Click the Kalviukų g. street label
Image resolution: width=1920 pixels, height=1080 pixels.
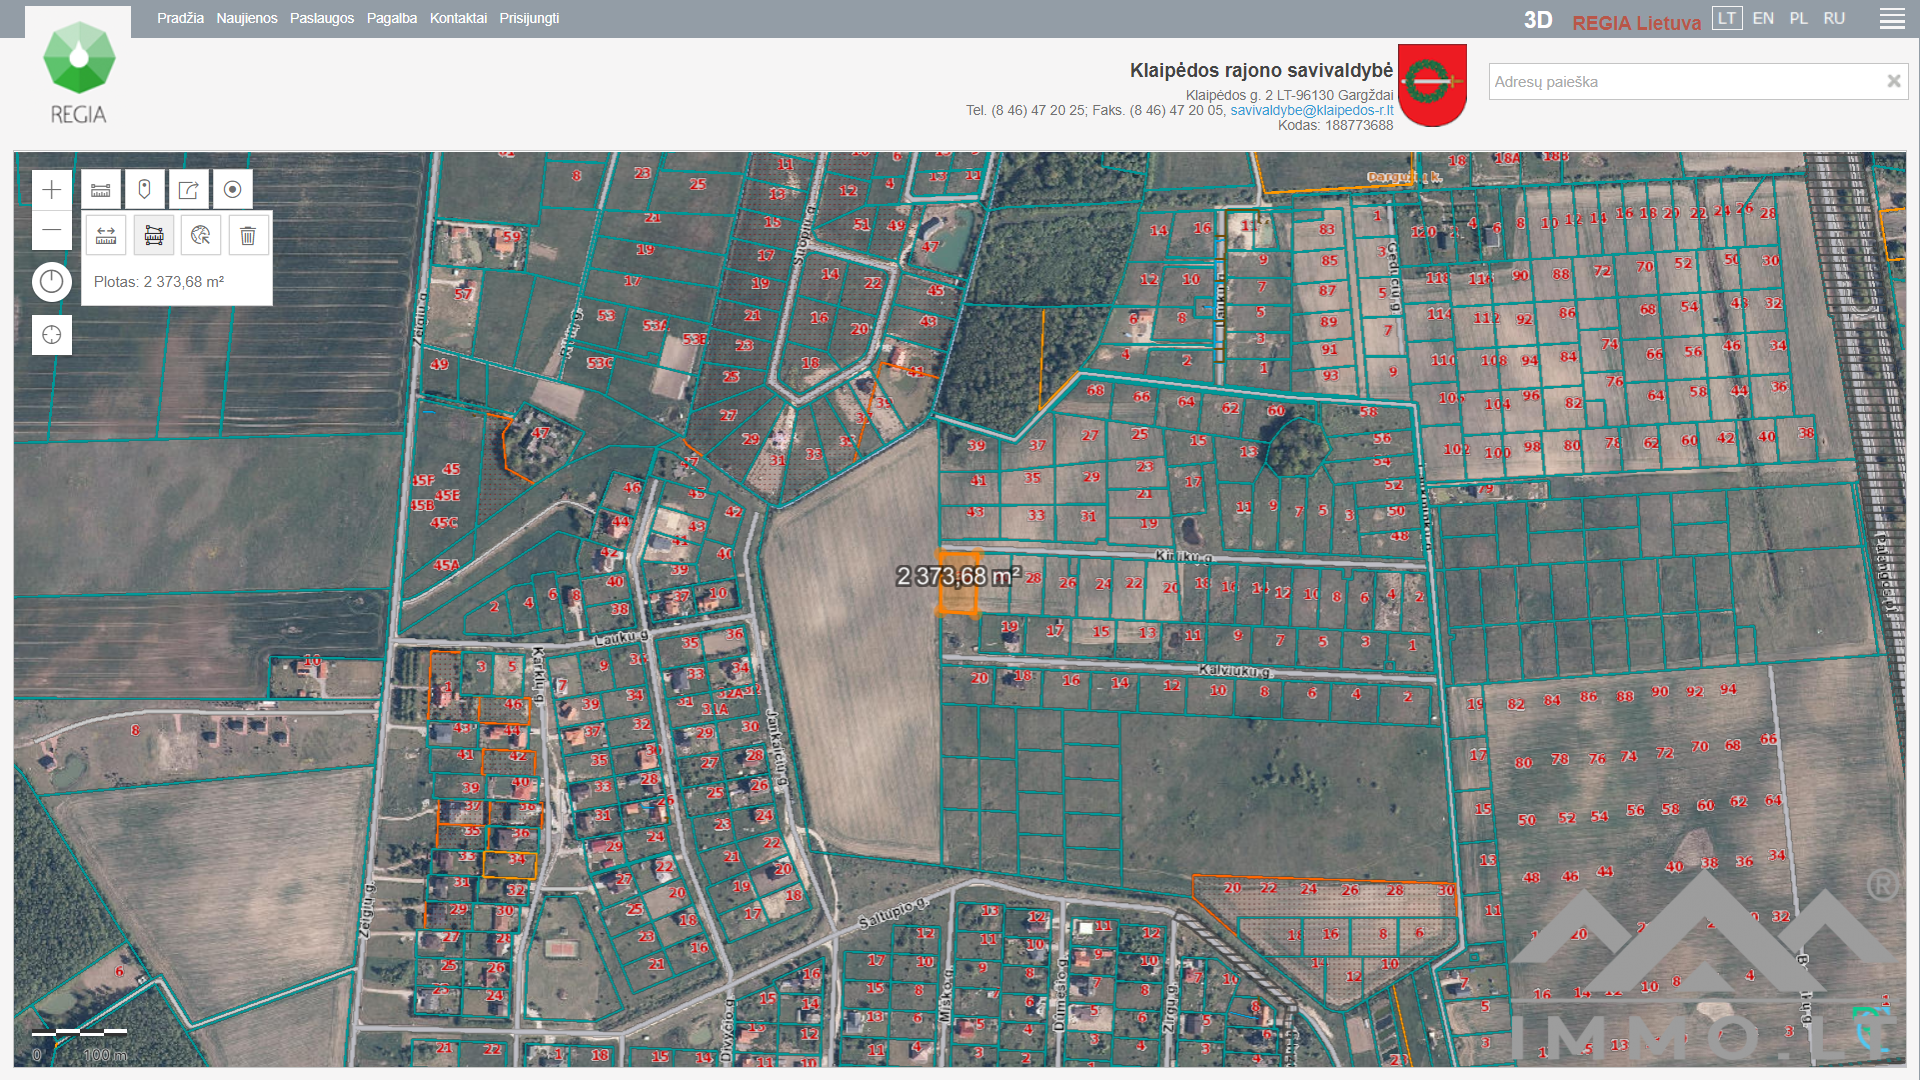[1234, 671]
